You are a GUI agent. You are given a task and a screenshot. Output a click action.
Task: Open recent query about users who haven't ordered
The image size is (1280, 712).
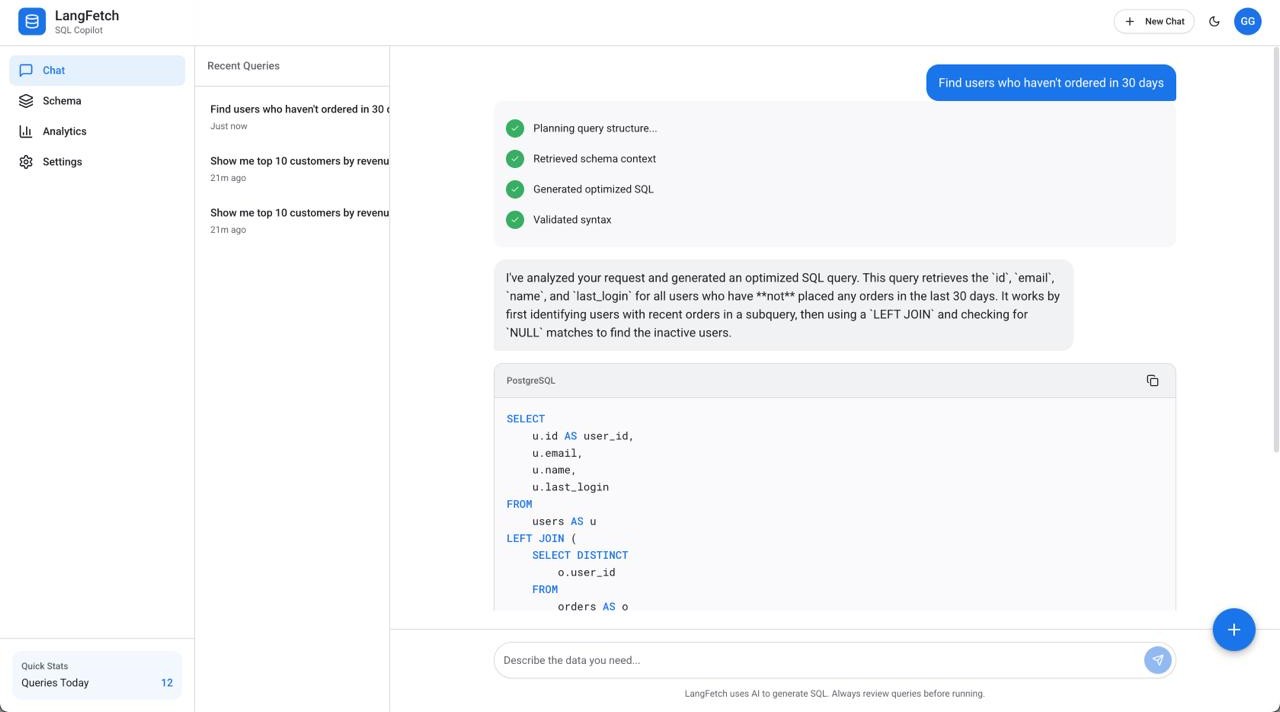290,114
